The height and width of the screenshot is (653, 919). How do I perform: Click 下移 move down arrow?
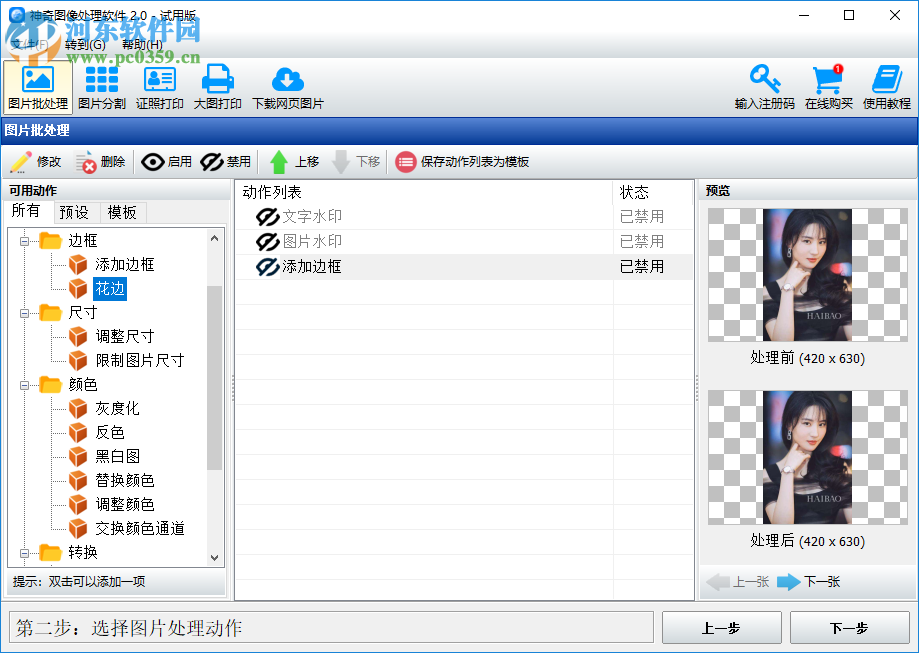[x=356, y=162]
